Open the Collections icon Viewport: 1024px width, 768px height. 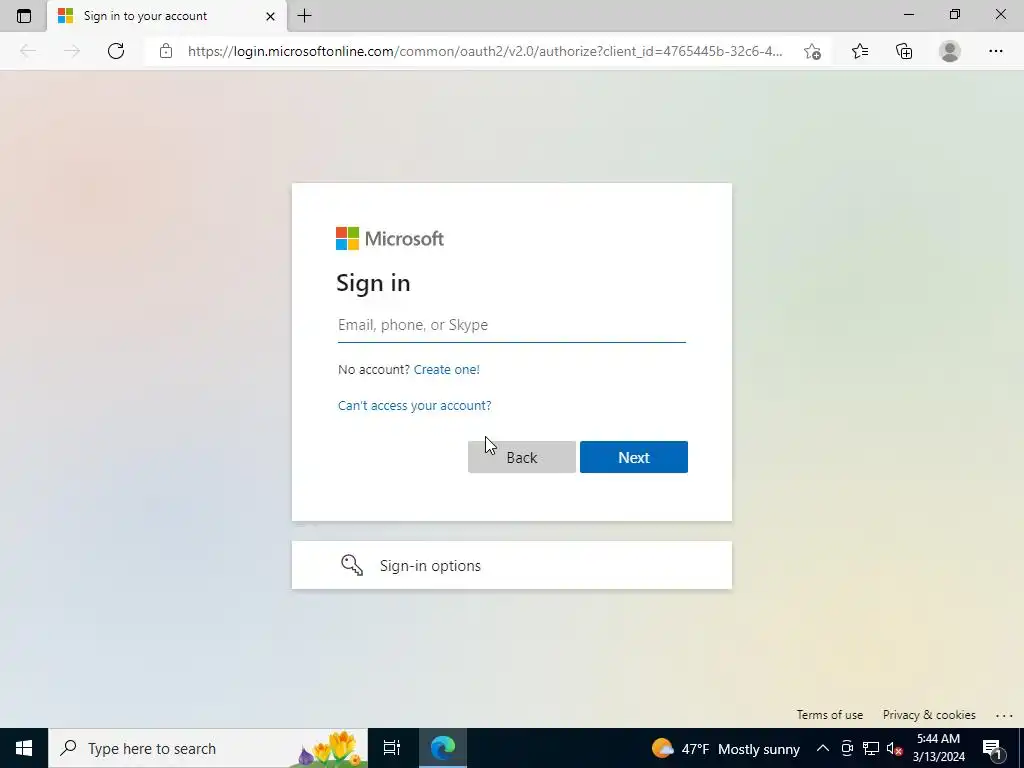click(904, 51)
